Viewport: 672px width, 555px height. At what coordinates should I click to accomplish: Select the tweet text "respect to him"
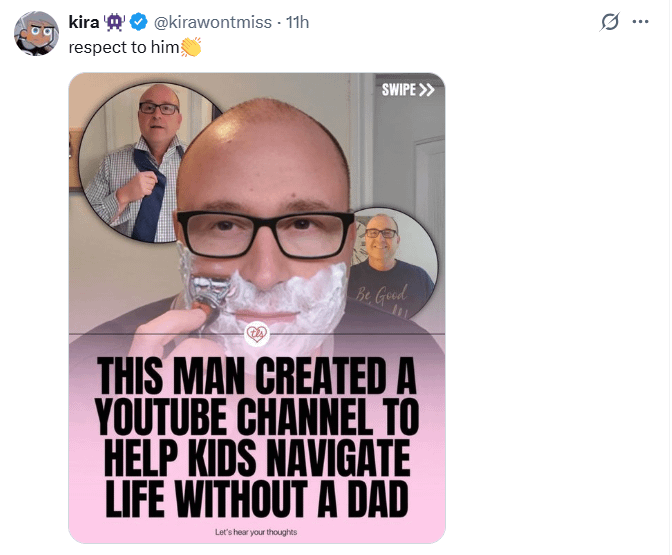(123, 47)
